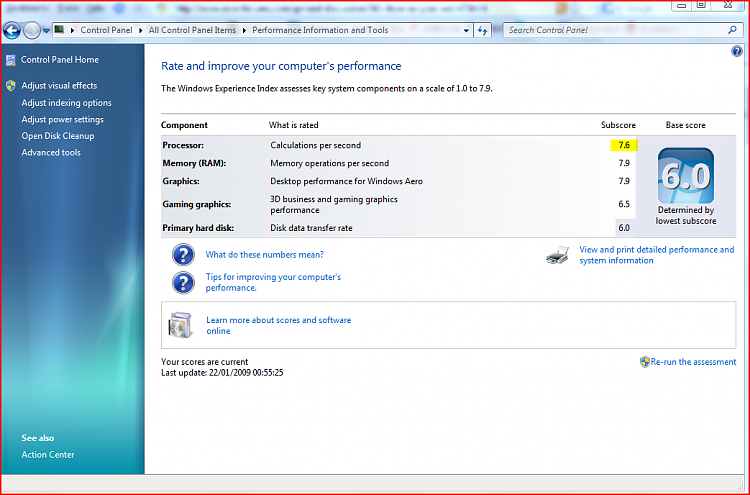Launch Open Disk Cleanup
The width and height of the screenshot is (750, 495).
(58, 136)
